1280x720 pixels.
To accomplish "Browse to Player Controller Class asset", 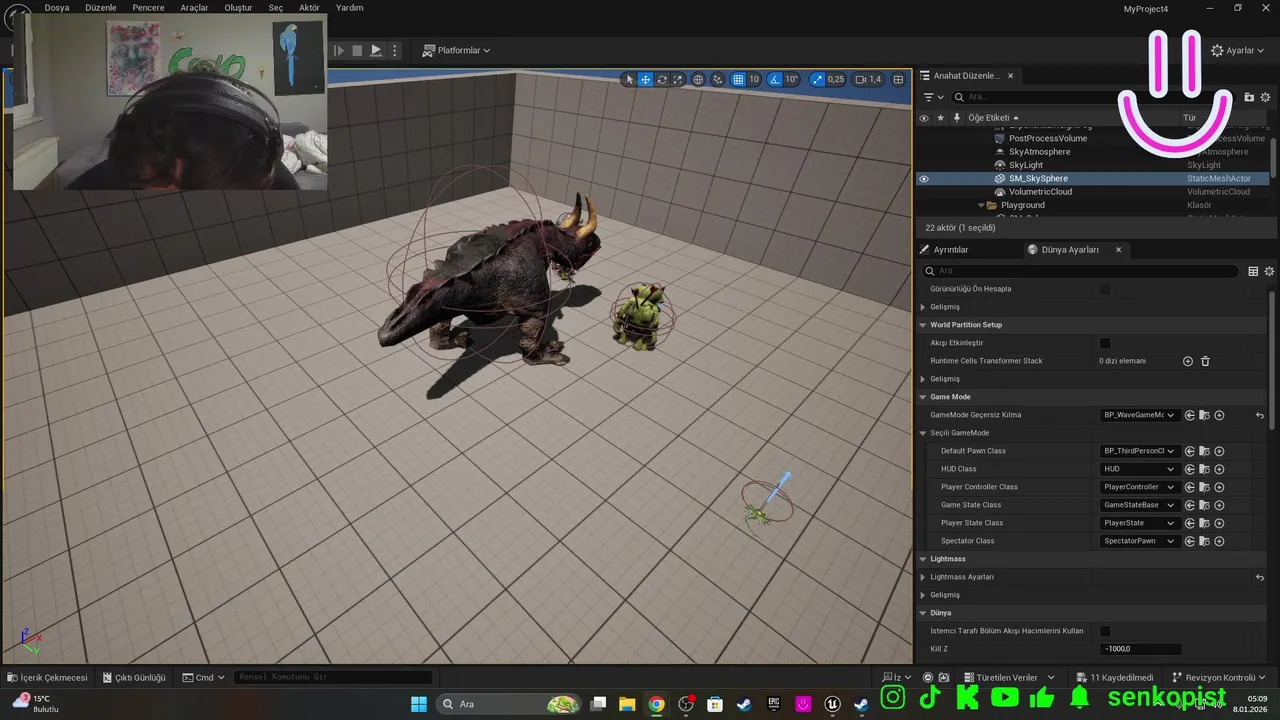I will 1204,487.
